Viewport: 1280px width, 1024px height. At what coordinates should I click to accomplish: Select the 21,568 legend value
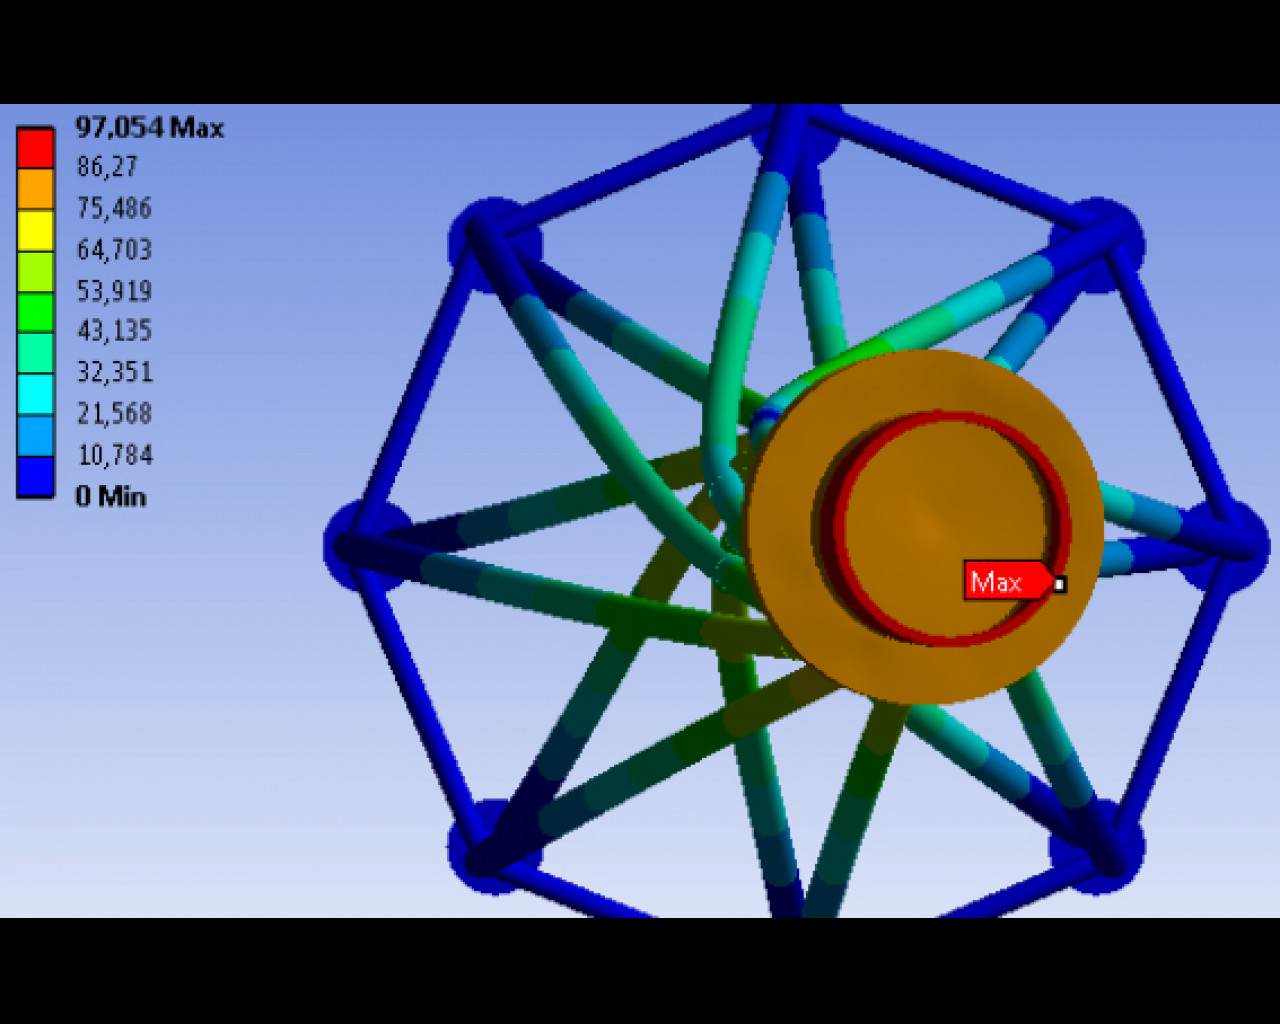pyautogui.click(x=114, y=413)
